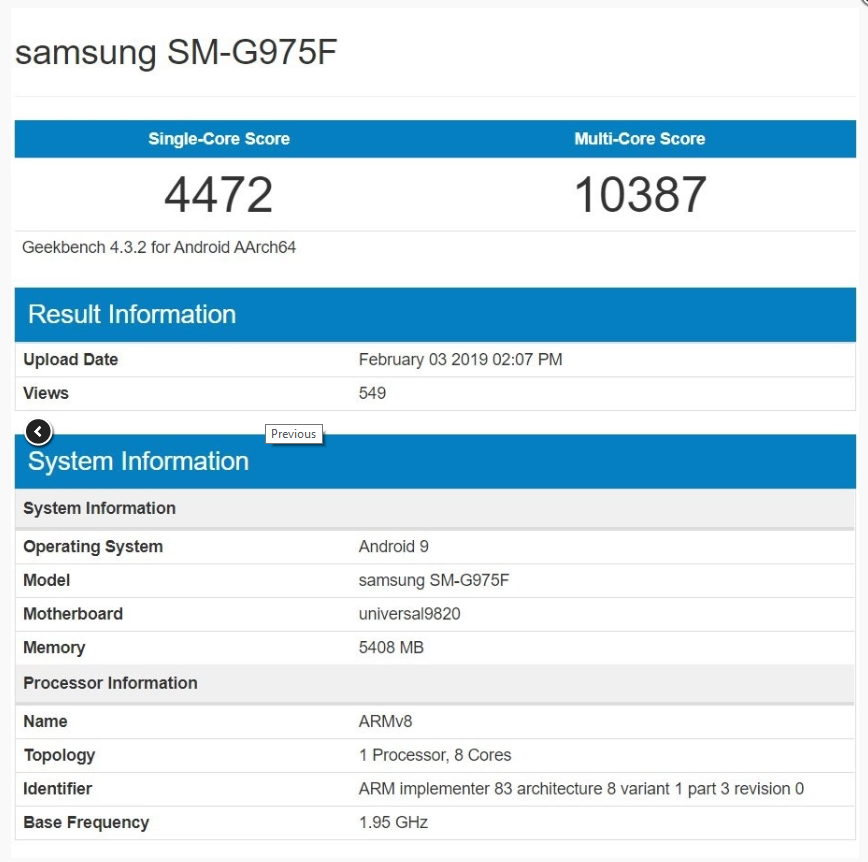
Task: Click the Upload Date row label
Action: pyautogui.click(x=70, y=360)
